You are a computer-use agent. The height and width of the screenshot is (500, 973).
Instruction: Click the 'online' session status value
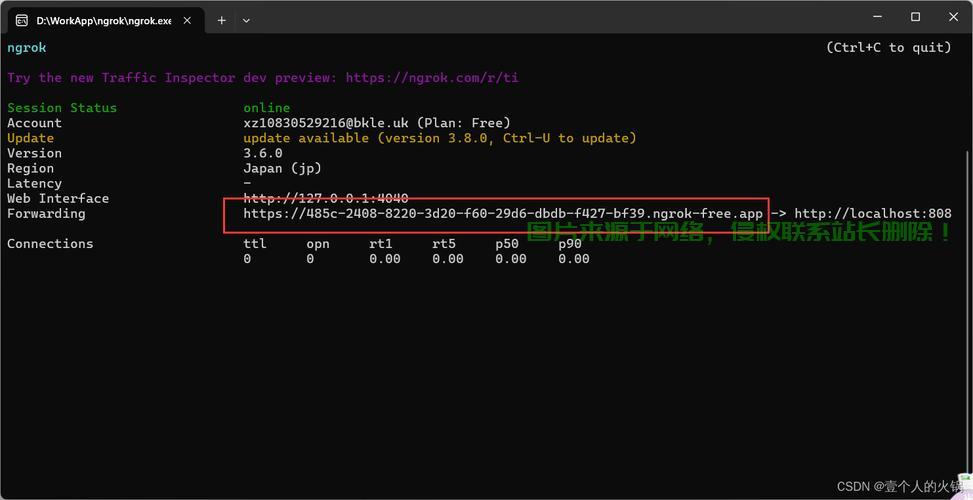[267, 108]
